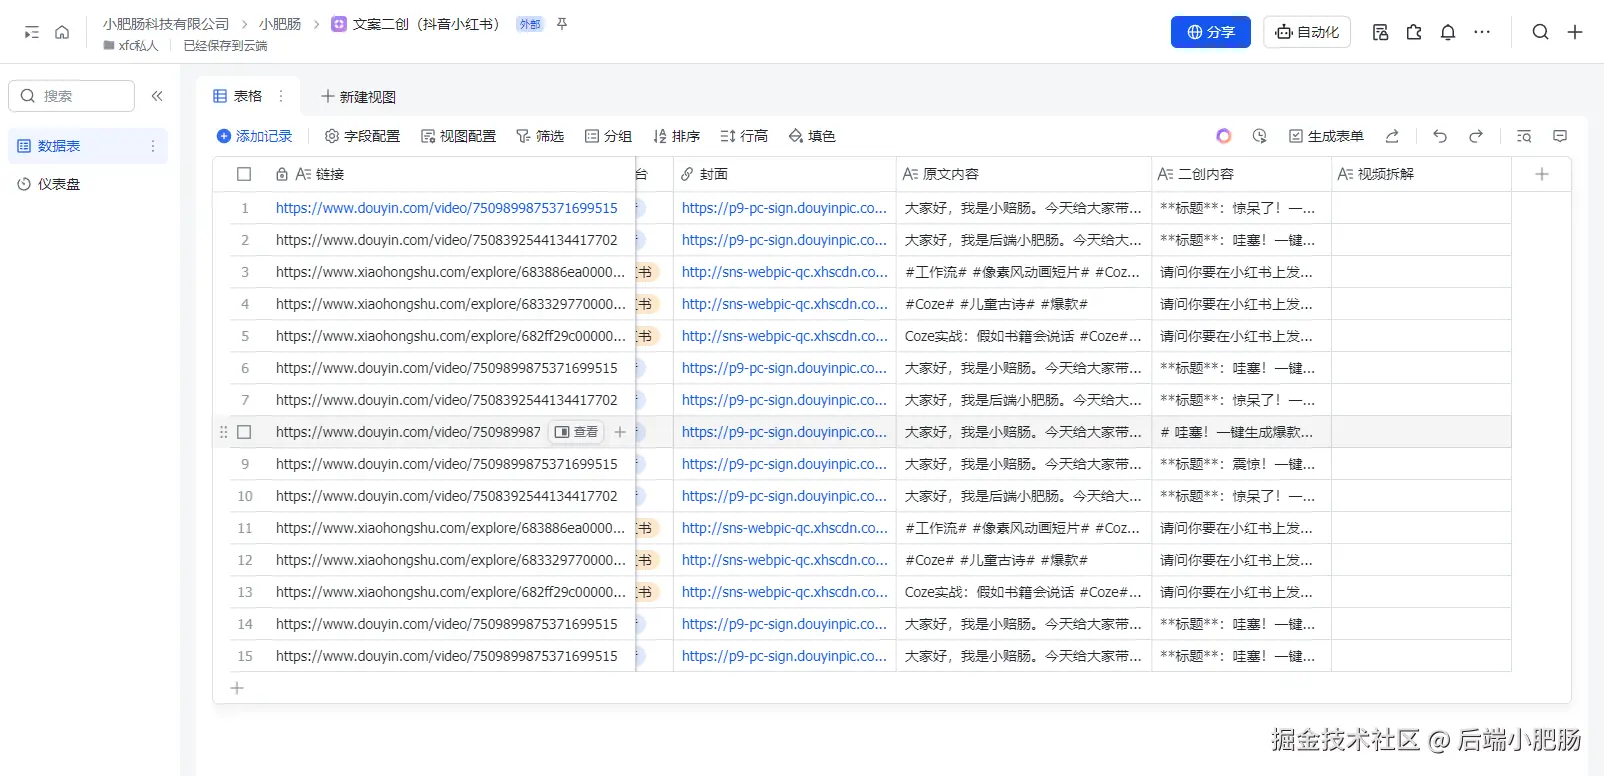Tick the checkbox on hovered row 8

(x=244, y=432)
